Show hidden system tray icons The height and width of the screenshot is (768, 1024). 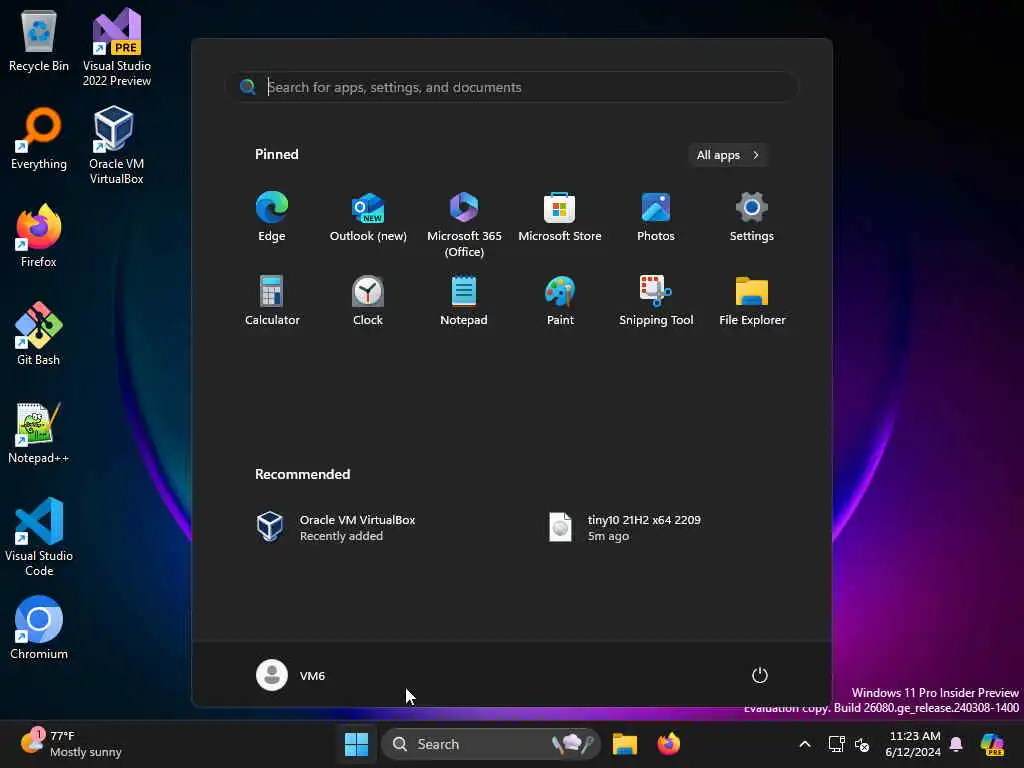805,744
